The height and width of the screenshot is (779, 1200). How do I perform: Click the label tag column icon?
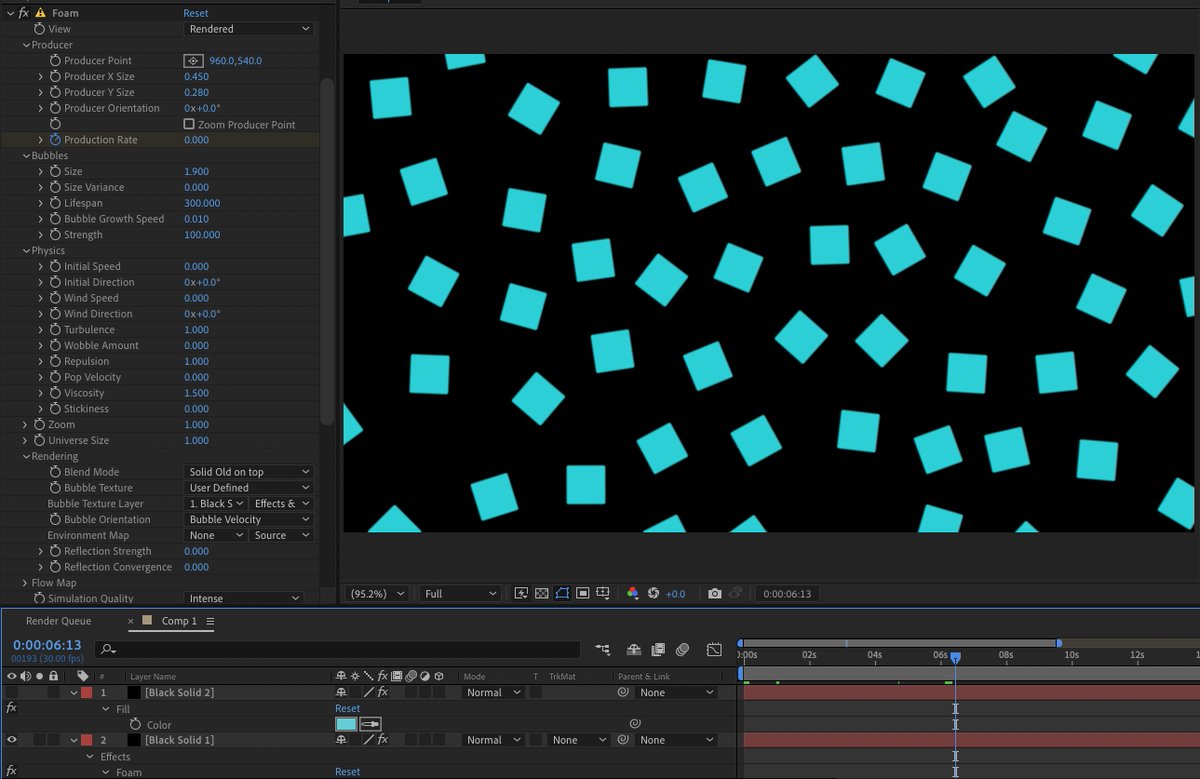click(83, 676)
